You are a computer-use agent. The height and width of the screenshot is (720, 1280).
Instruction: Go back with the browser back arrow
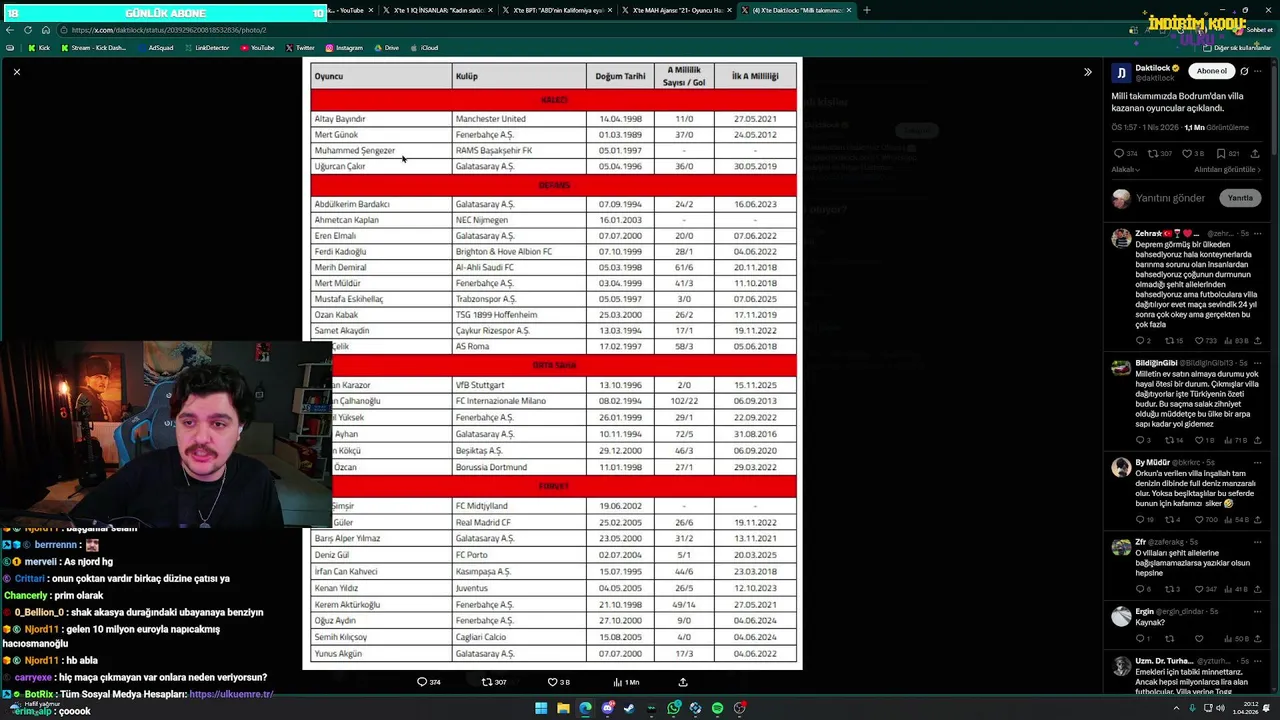coord(10,30)
